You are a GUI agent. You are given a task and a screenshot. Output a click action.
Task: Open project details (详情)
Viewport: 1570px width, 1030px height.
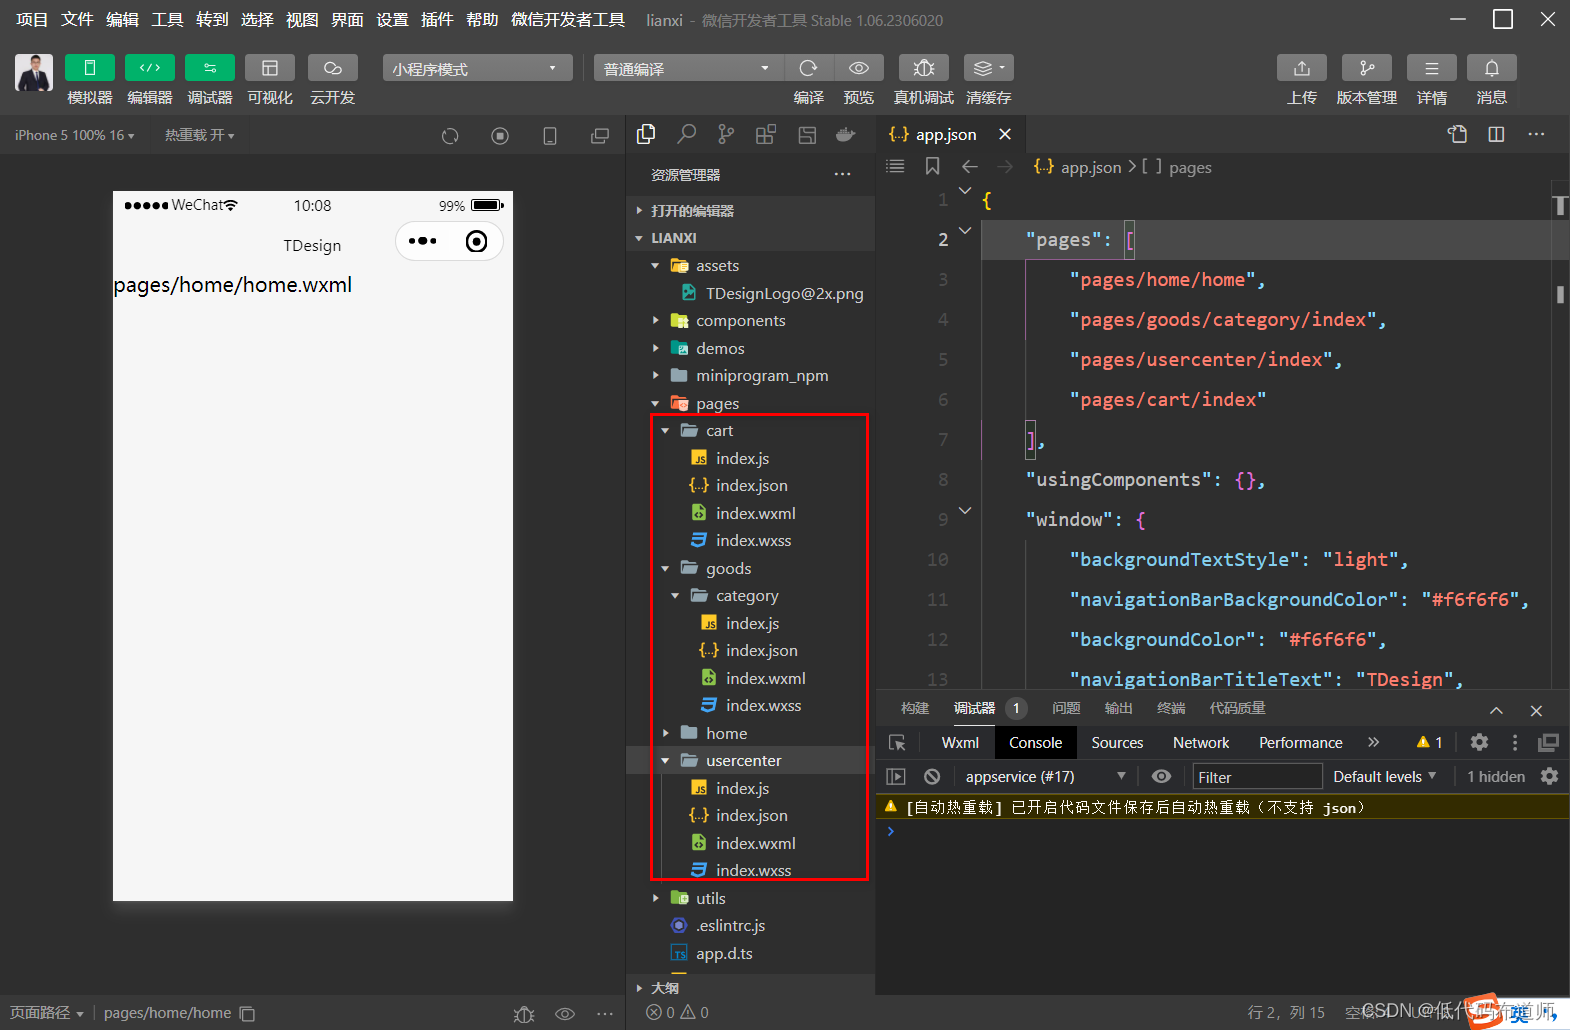tap(1432, 67)
